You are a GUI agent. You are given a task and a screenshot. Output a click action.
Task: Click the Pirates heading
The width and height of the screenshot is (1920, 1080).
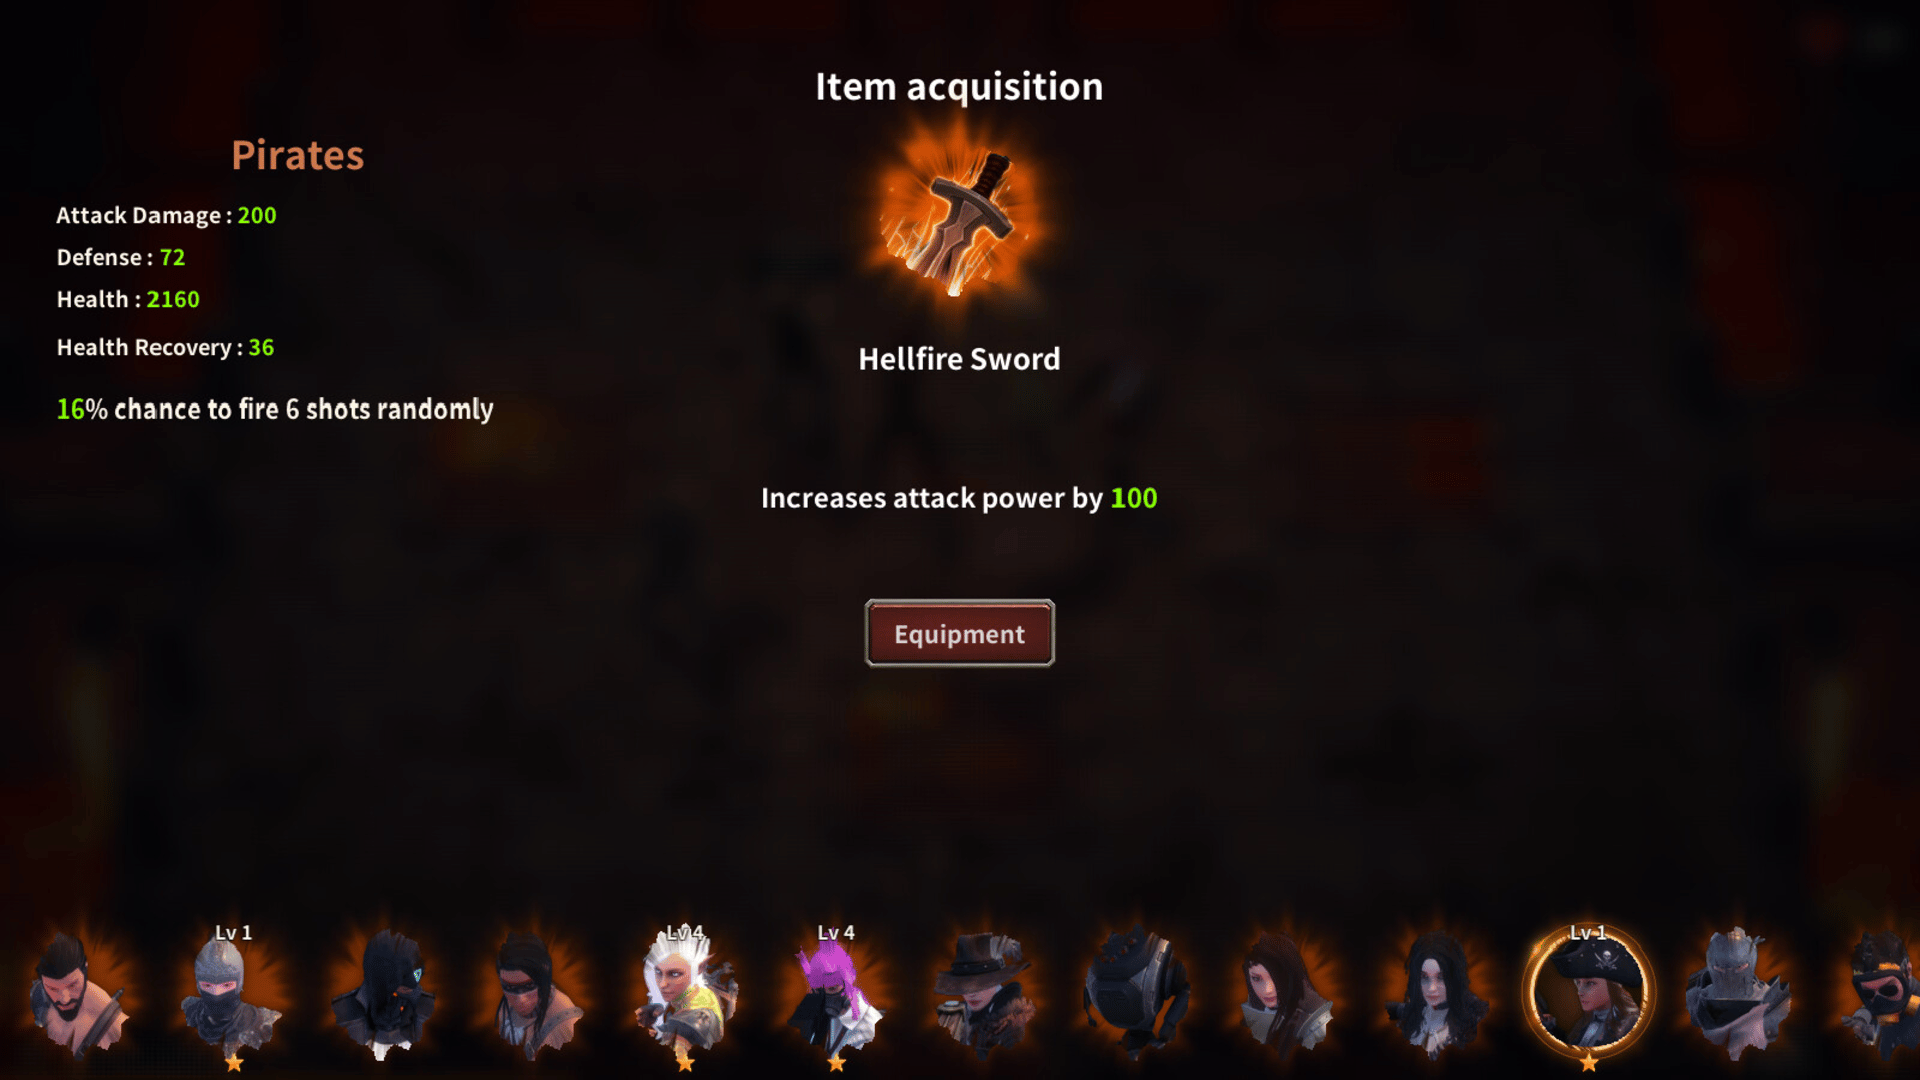click(298, 155)
